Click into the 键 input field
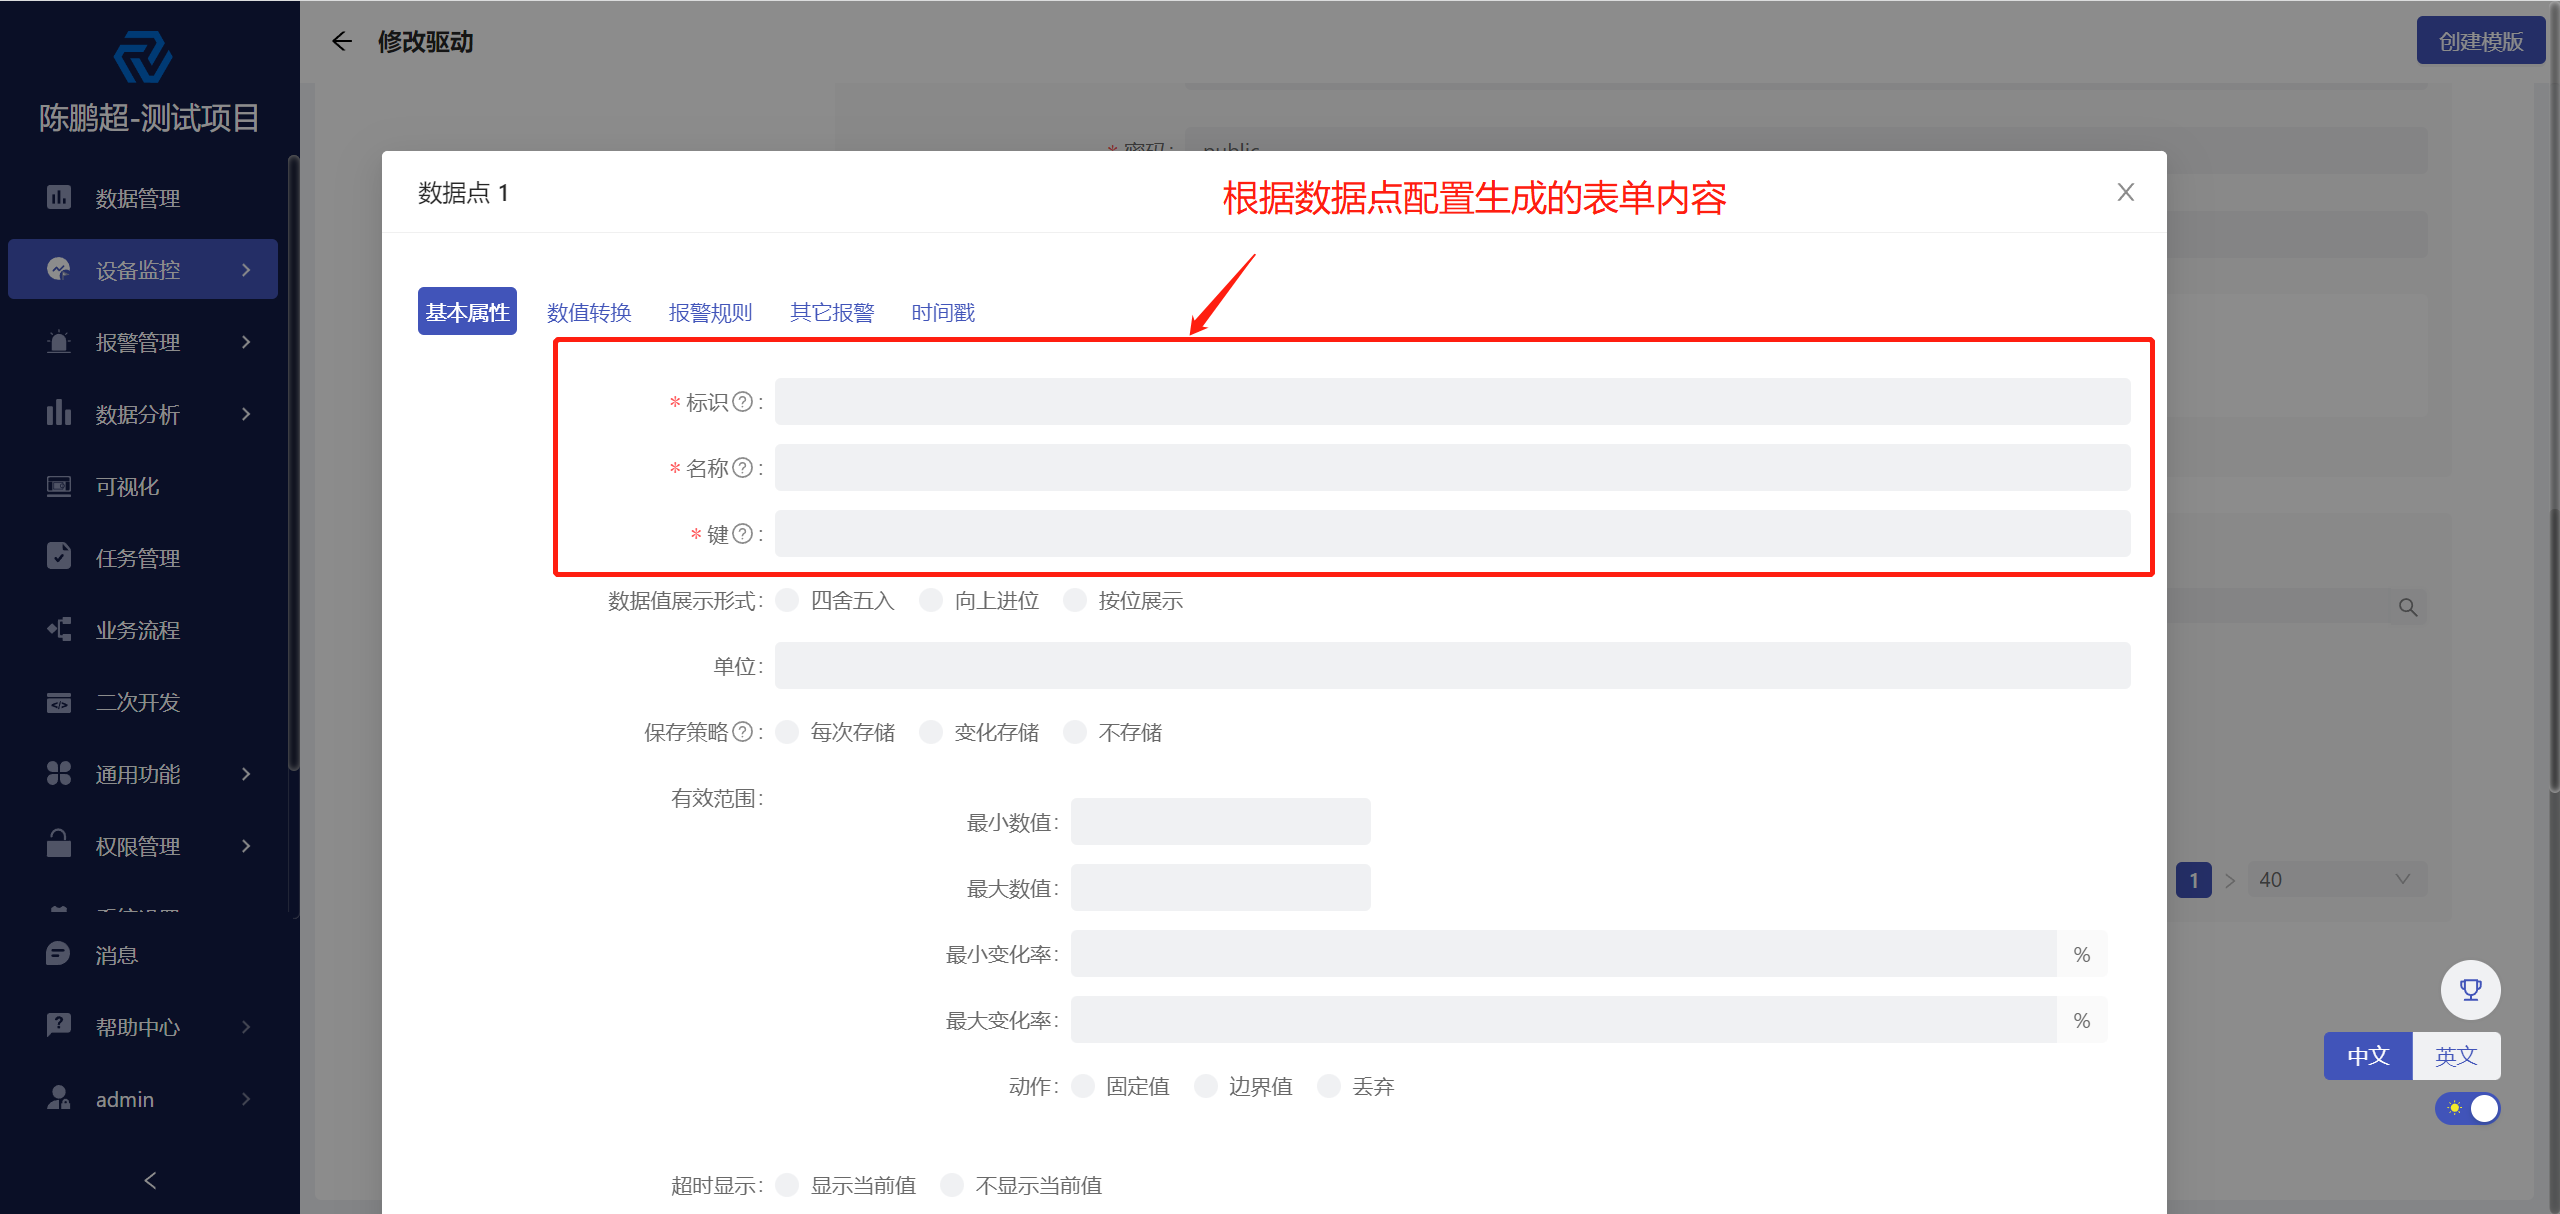 [1452, 534]
